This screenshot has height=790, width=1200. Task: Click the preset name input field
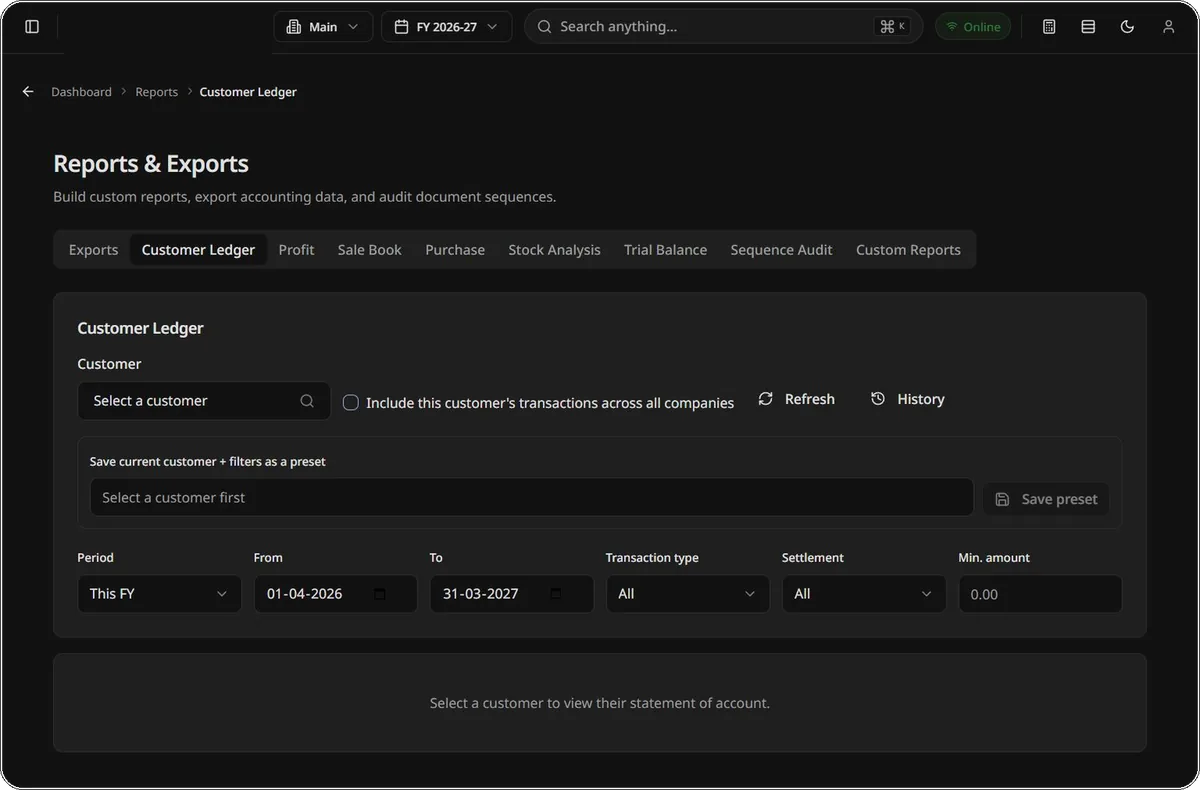click(532, 497)
